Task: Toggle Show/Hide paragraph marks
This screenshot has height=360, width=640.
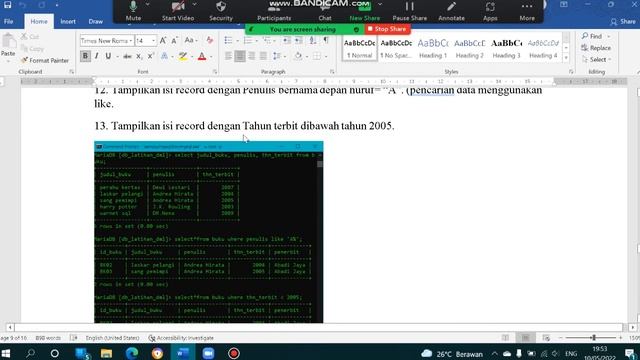Action: tap(326, 40)
